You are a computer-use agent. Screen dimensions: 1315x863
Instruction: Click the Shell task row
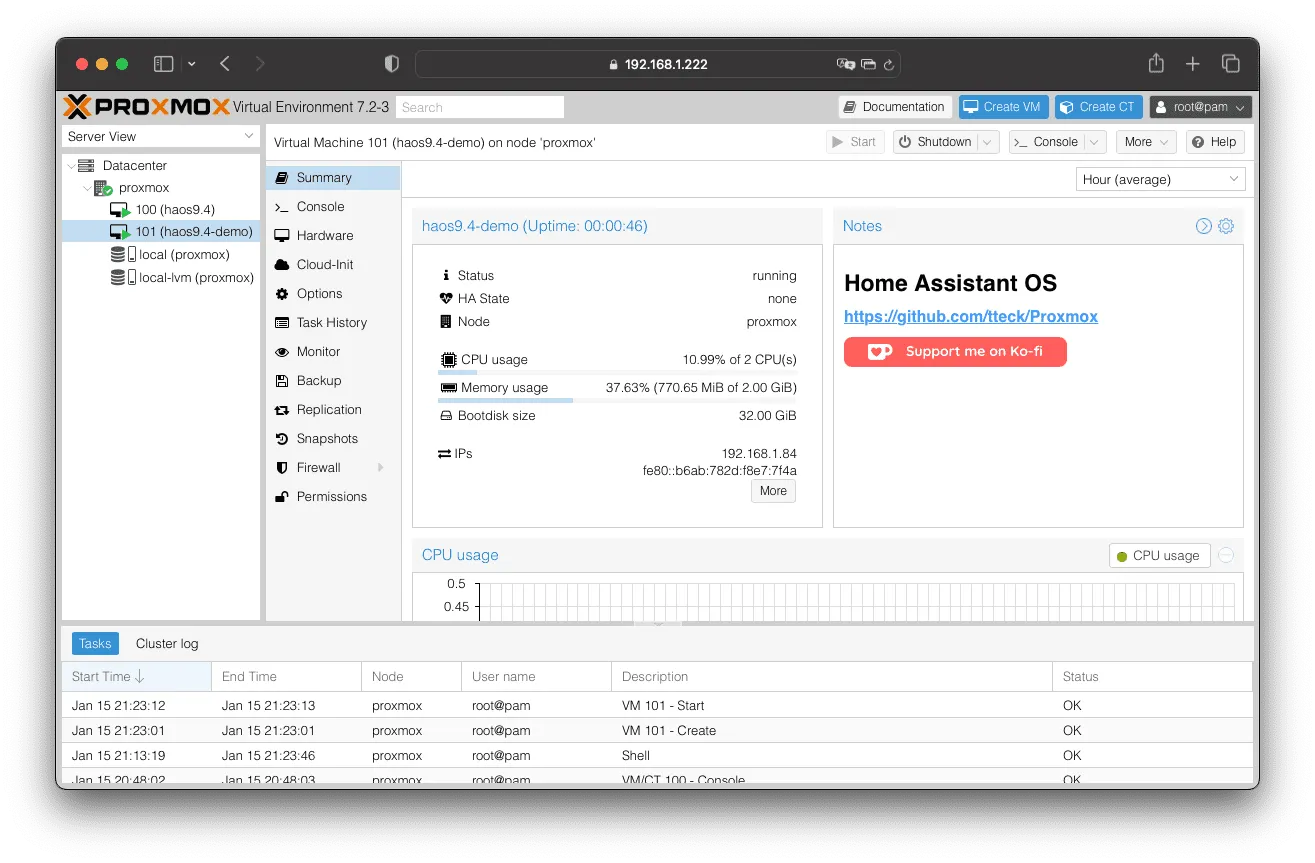(657, 756)
